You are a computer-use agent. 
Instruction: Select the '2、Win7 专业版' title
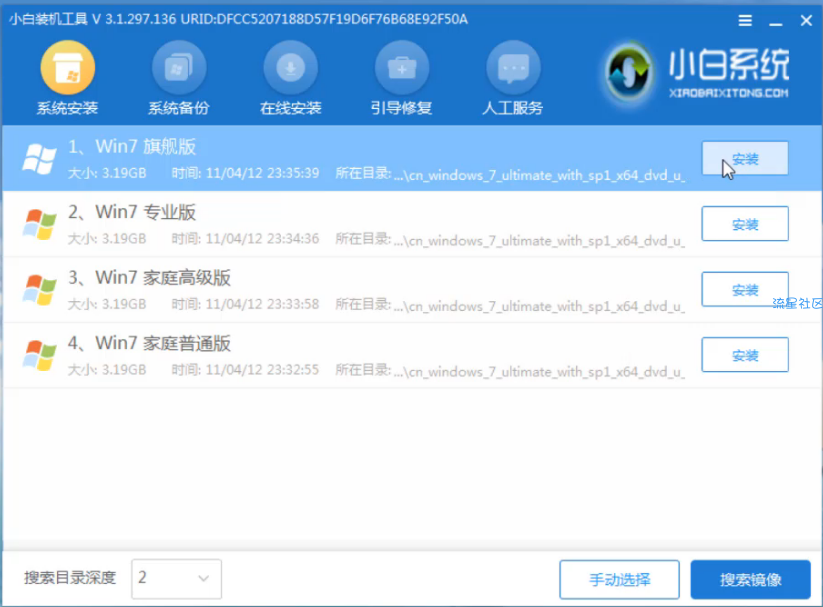[x=132, y=212]
